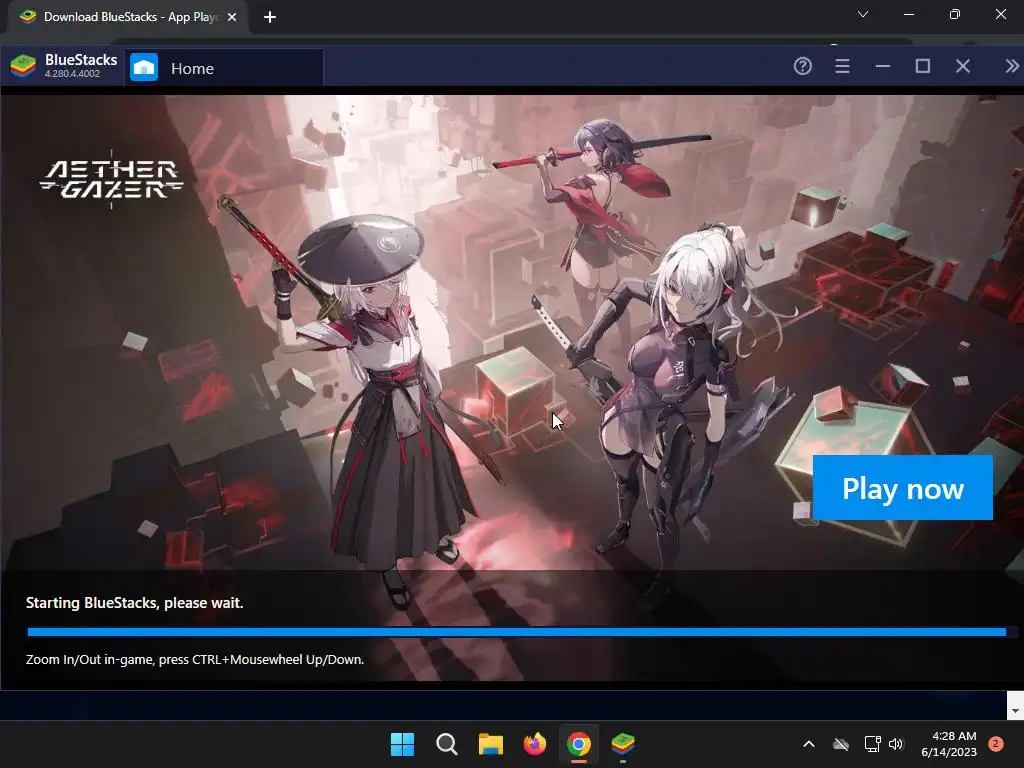Click the Aether Gazer logo
The width and height of the screenshot is (1024, 768).
112,179
